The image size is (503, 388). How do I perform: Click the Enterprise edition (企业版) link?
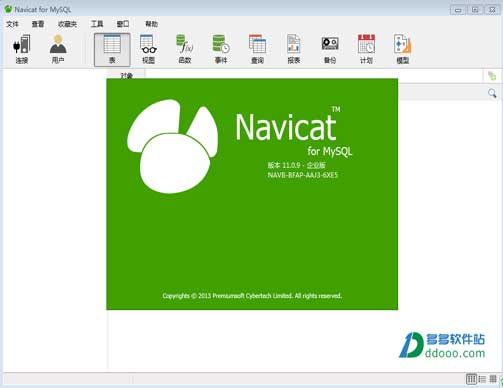[316, 165]
